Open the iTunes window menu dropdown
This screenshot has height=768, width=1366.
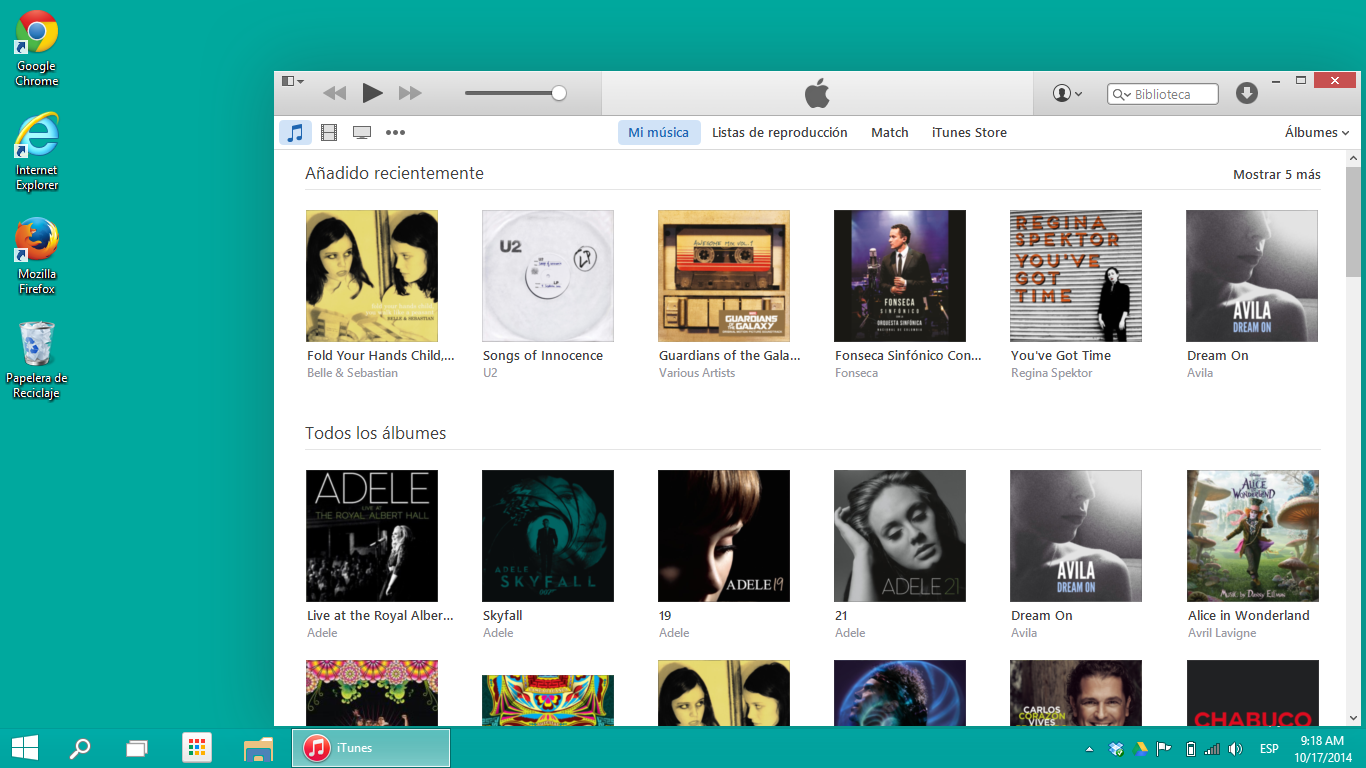pyautogui.click(x=292, y=81)
